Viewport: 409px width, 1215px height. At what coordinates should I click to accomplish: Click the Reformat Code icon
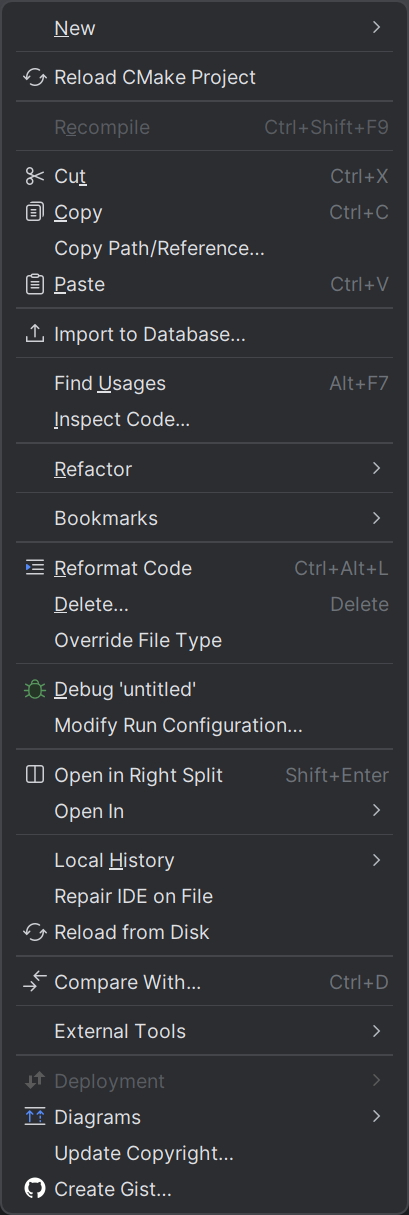coord(35,568)
